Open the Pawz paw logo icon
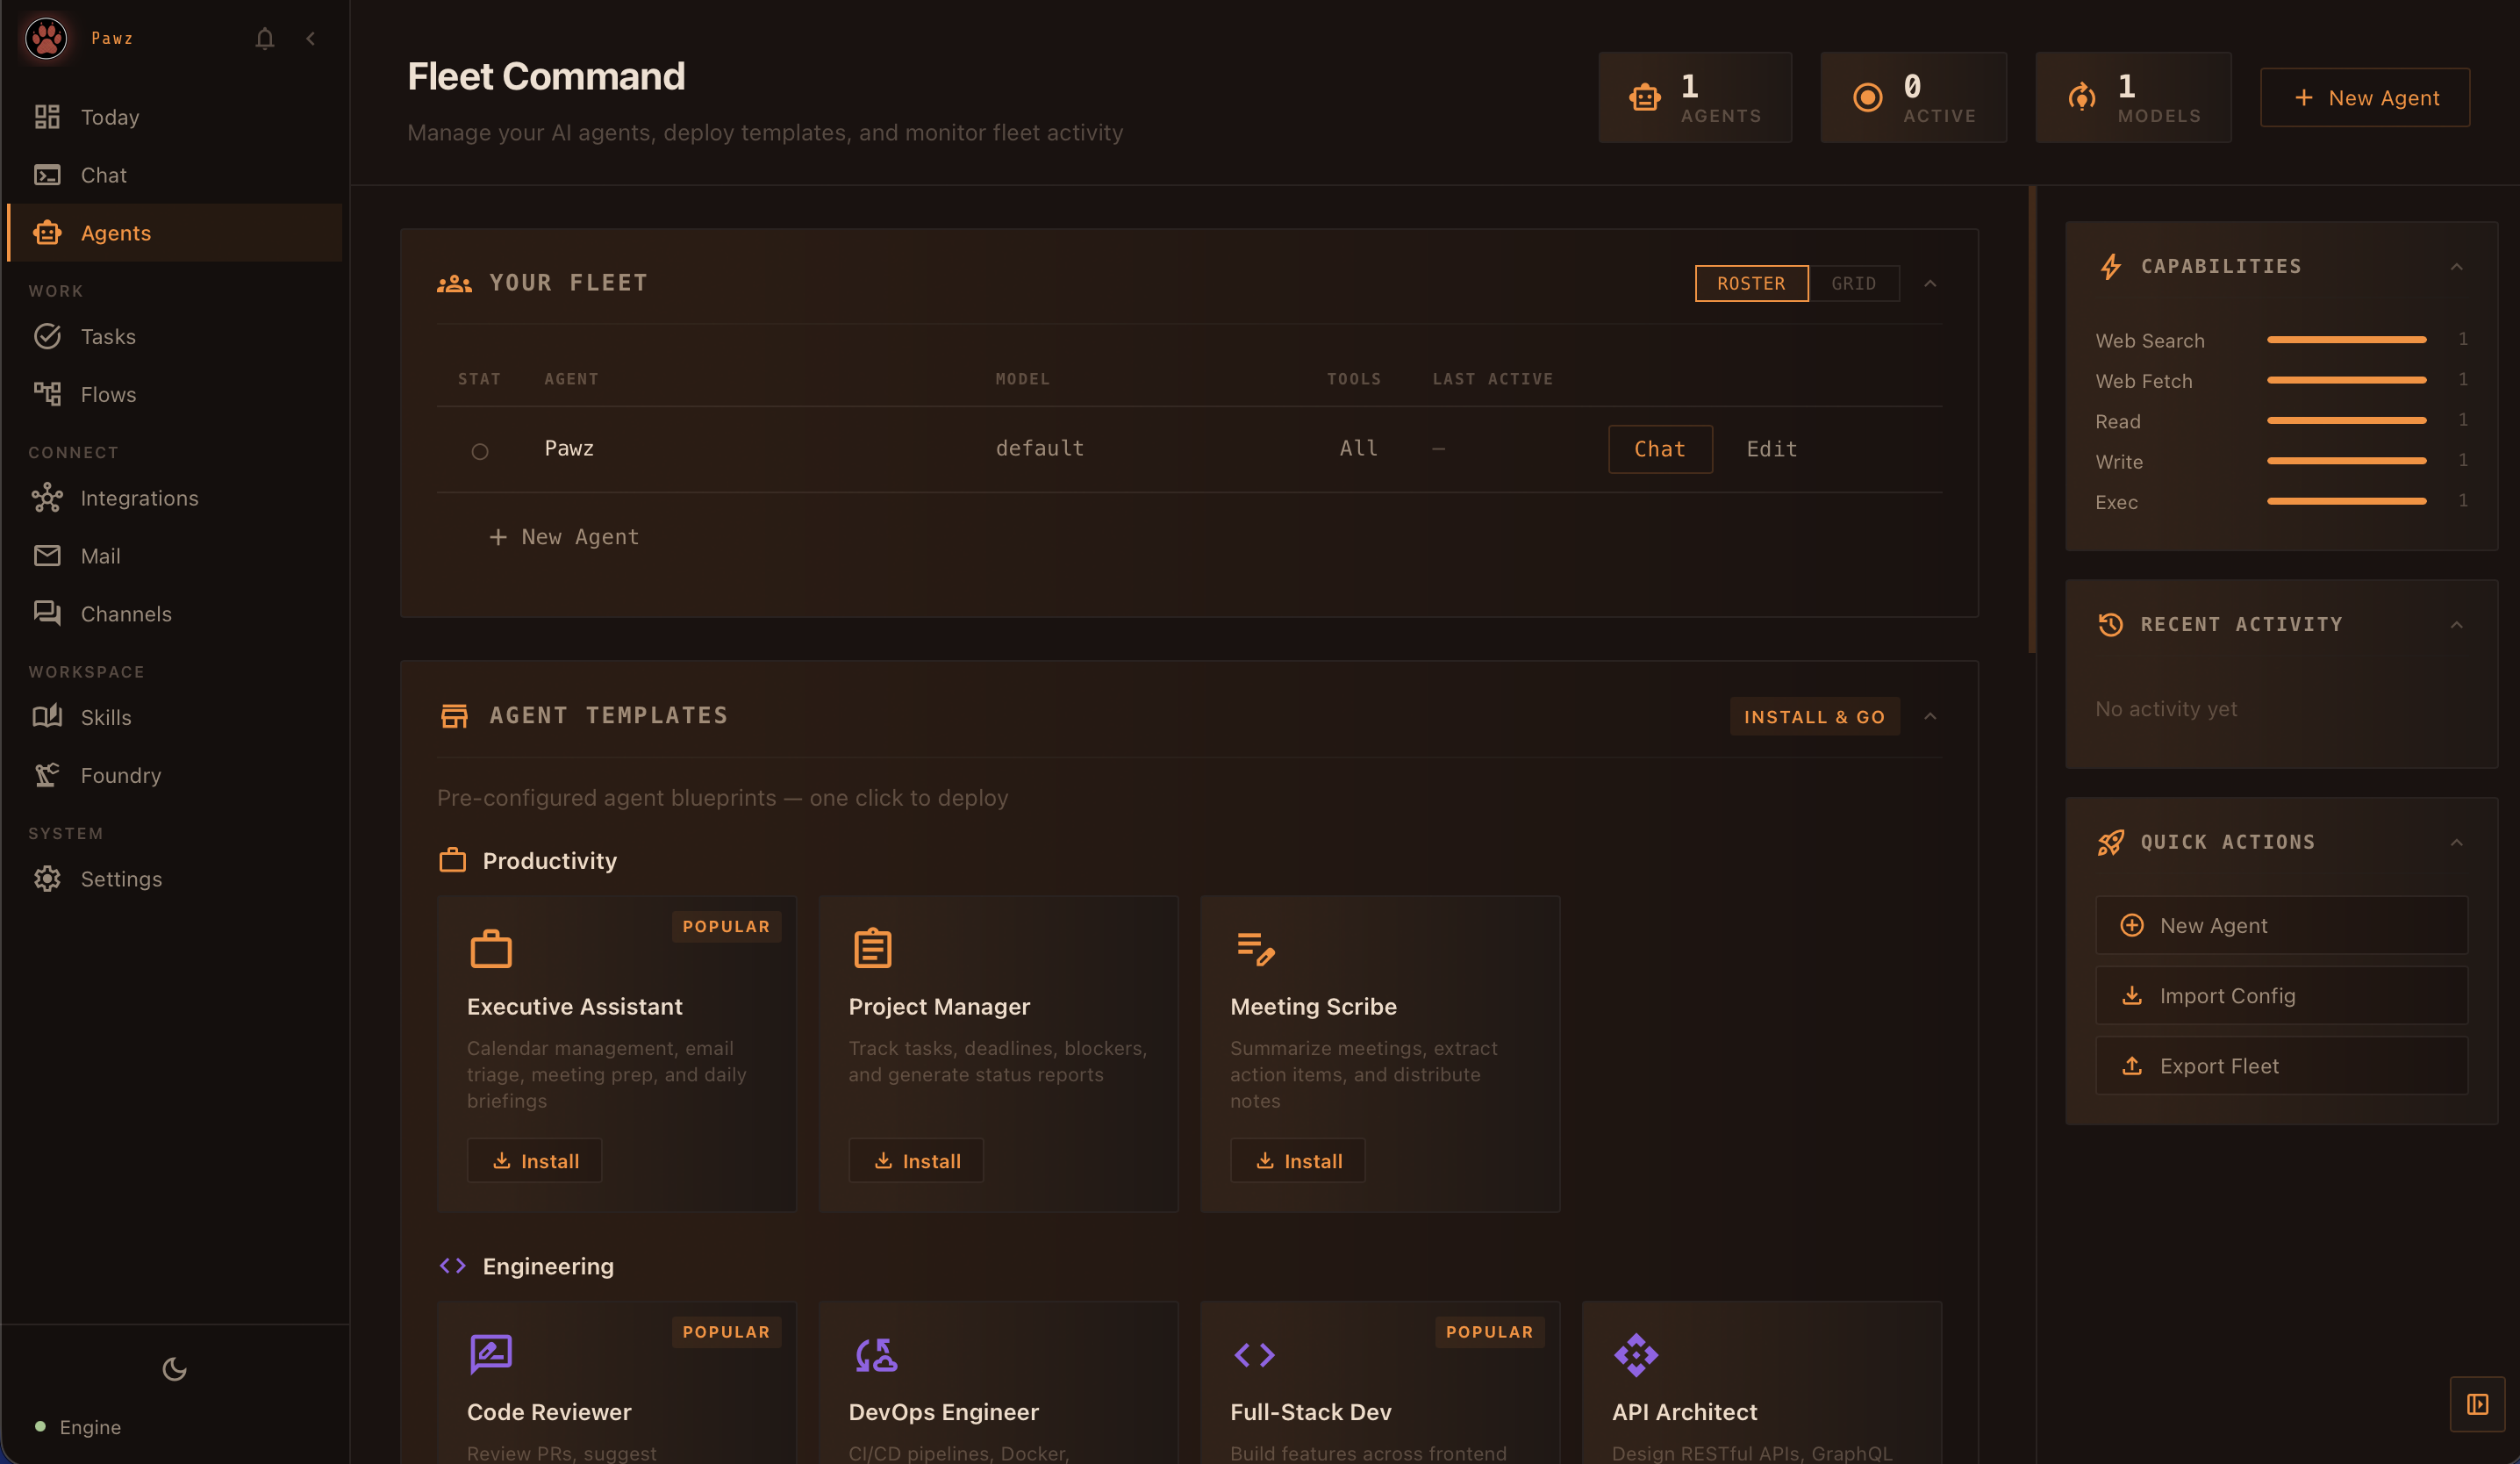 [x=45, y=38]
